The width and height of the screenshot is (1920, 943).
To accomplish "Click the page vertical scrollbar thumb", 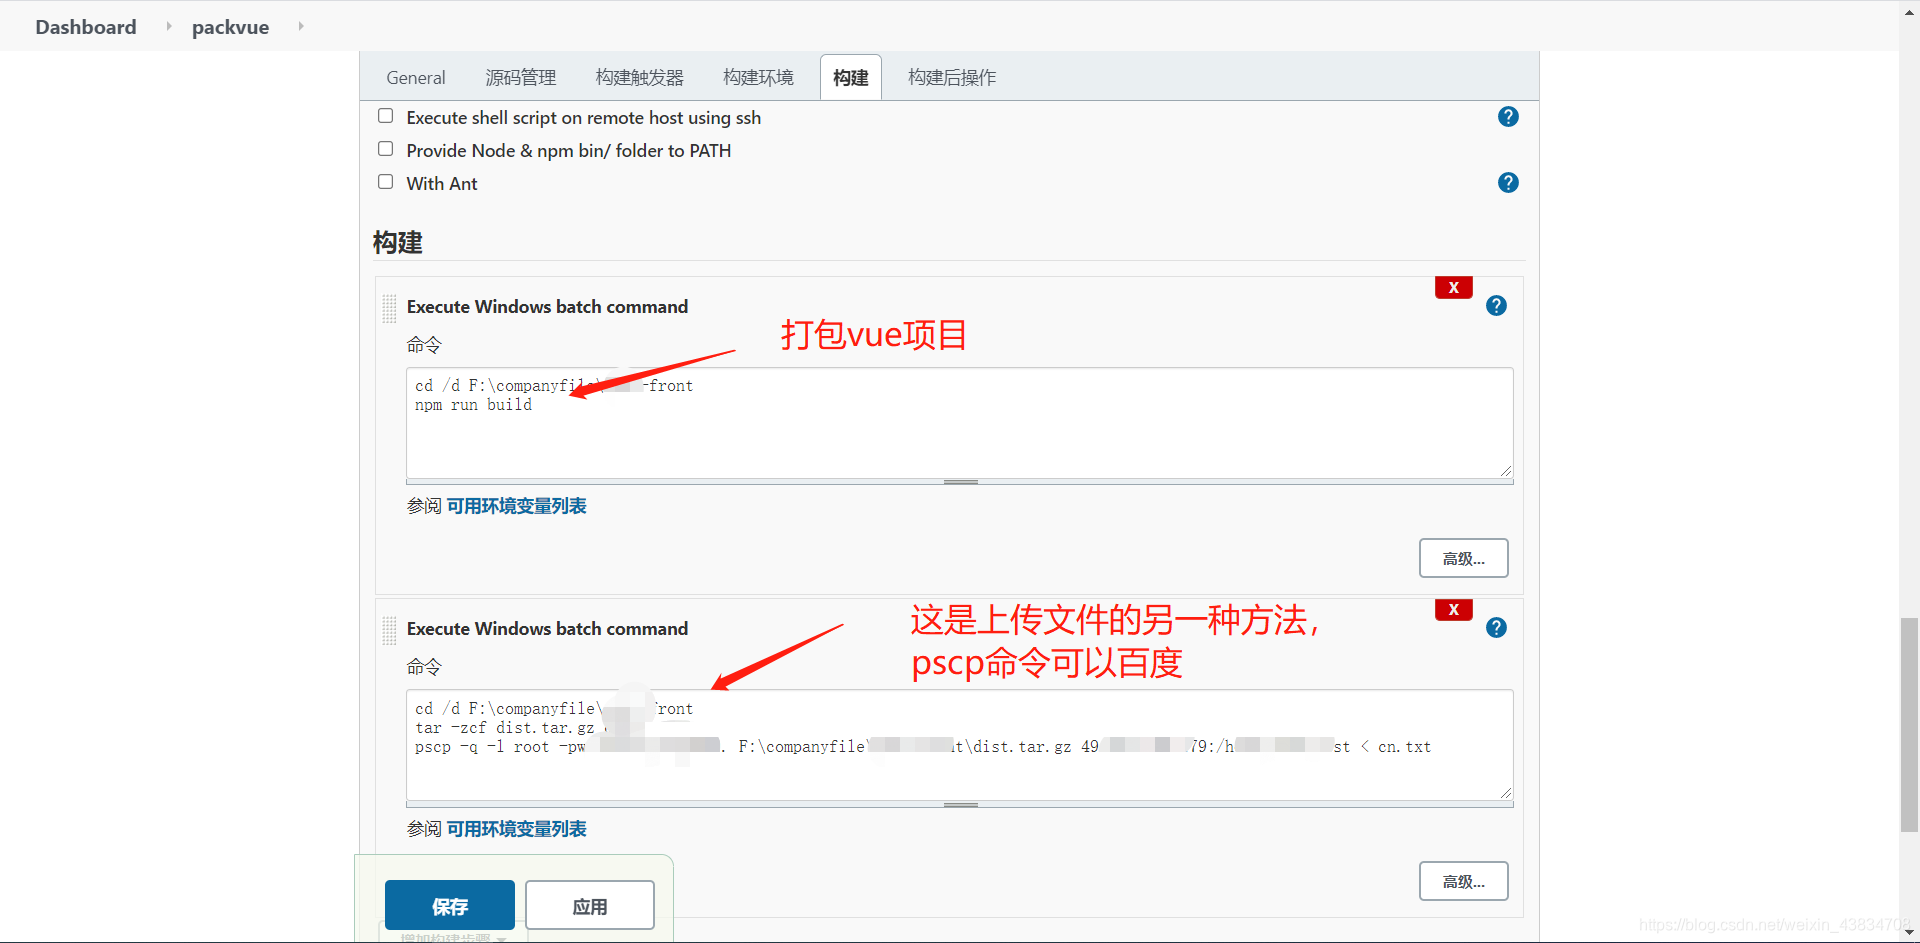I will (x=1910, y=725).
